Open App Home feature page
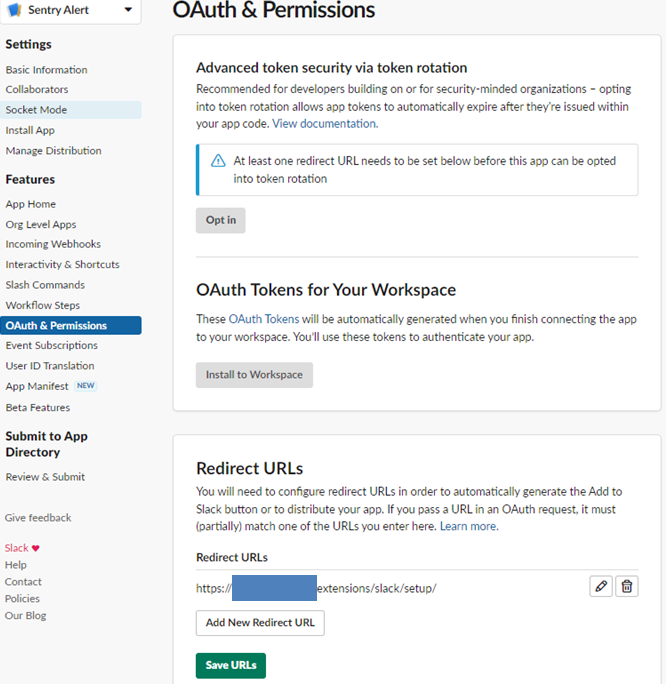The width and height of the screenshot is (666, 684). [31, 204]
